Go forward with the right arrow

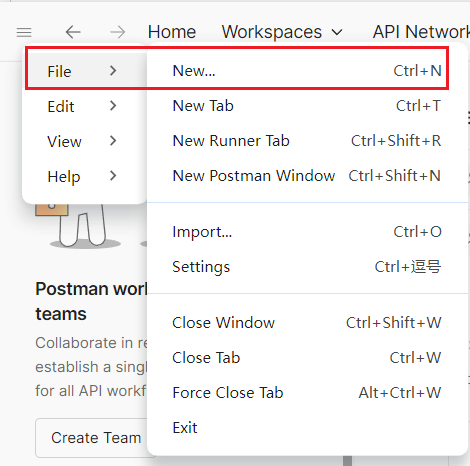pos(118,32)
